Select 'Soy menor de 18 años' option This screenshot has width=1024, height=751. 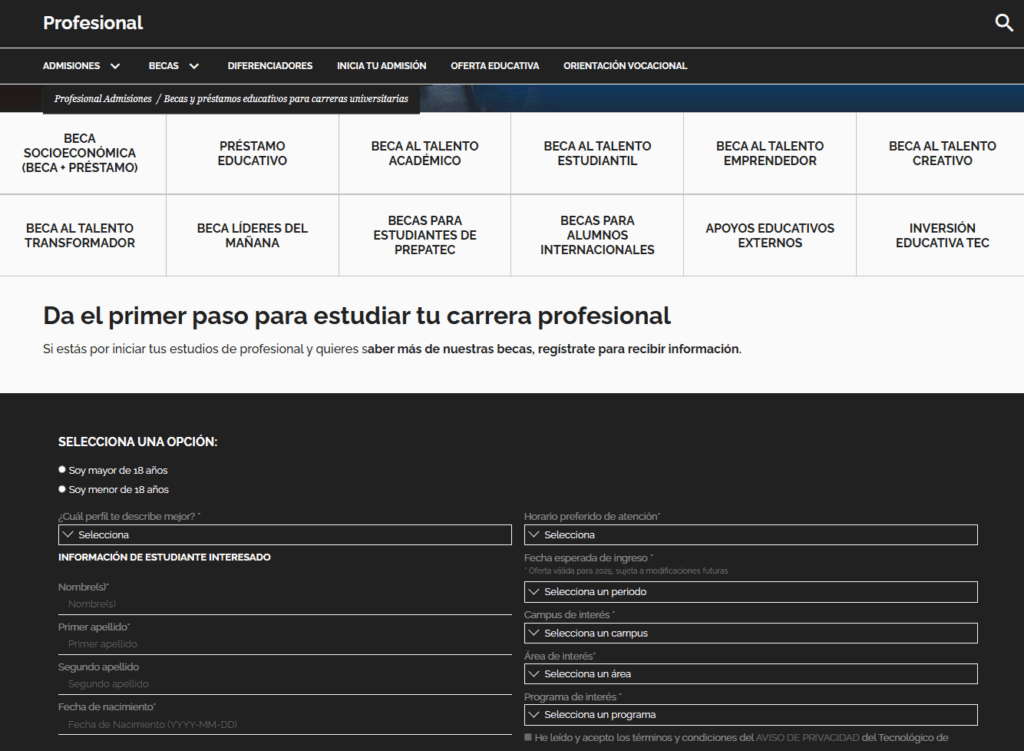coord(62,489)
